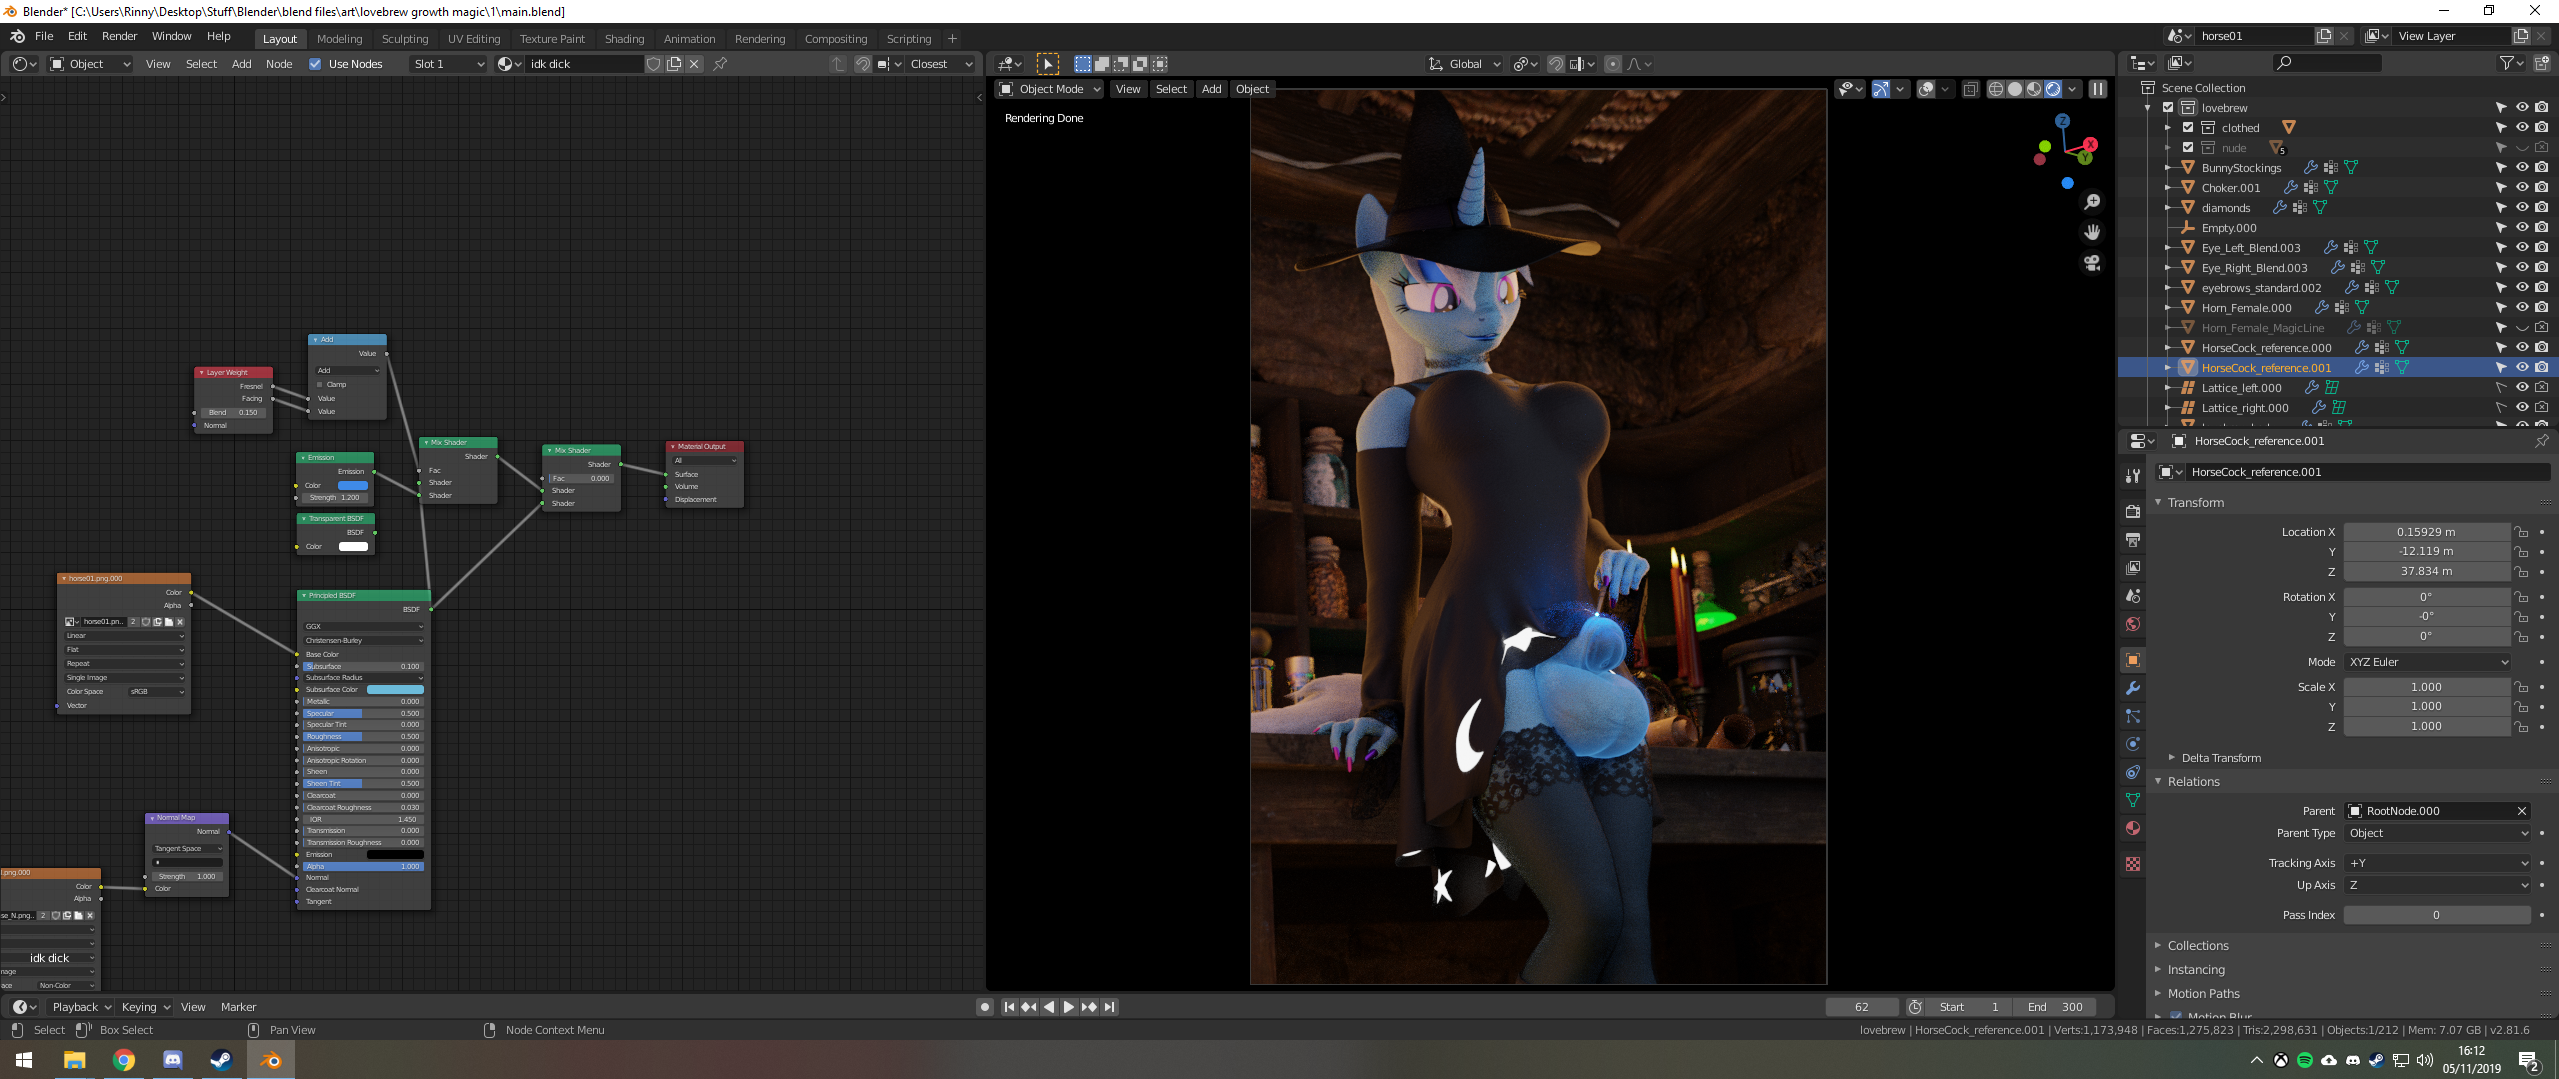Open the Object Mode dropdown

tap(1050, 89)
